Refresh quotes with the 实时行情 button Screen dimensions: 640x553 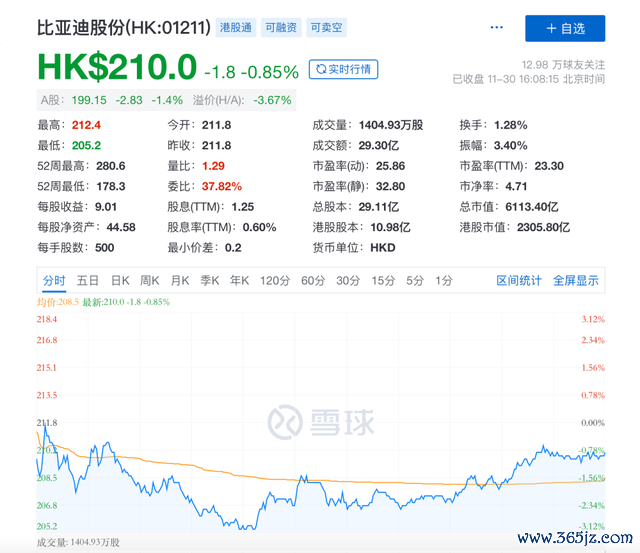[343, 69]
